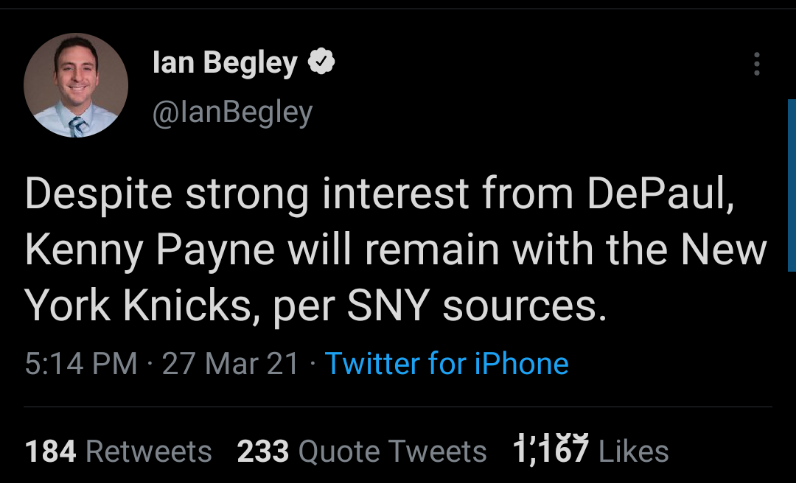Click the Ian Begley display name
The width and height of the screenshot is (796, 483).
225,64
